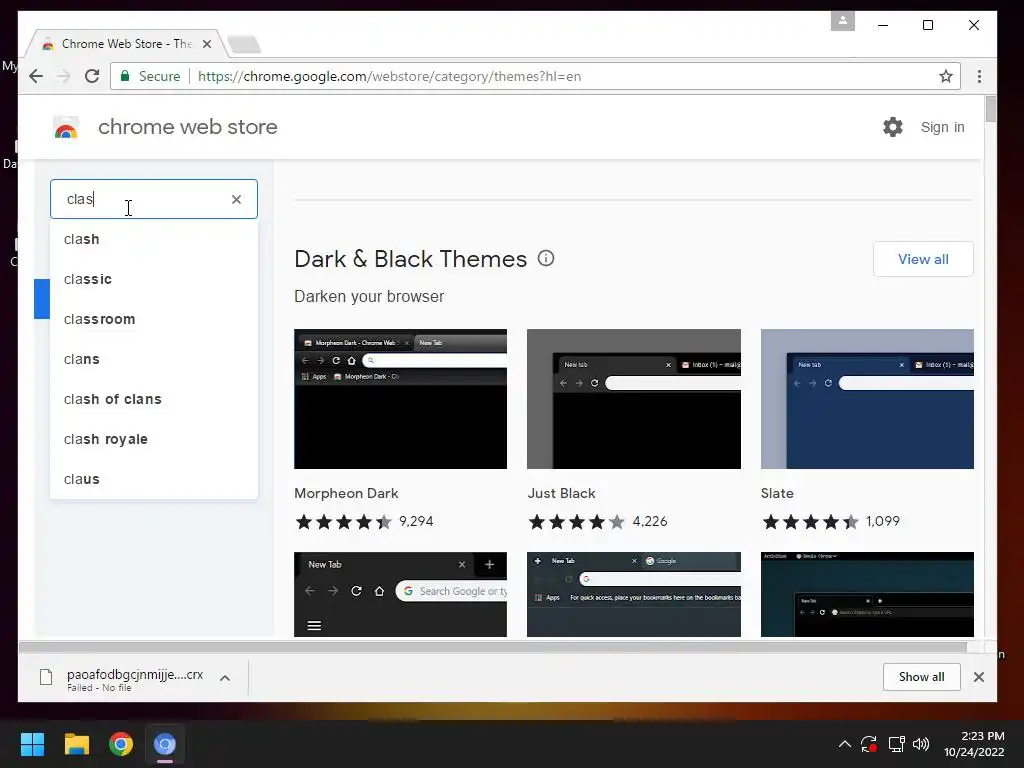Choose the 'claus' suggestion

pyautogui.click(x=154, y=479)
